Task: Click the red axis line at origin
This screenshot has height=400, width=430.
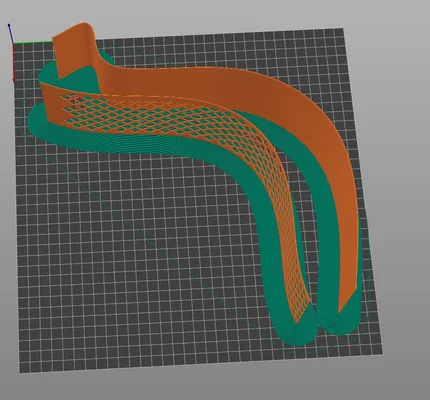Action: 14,62
